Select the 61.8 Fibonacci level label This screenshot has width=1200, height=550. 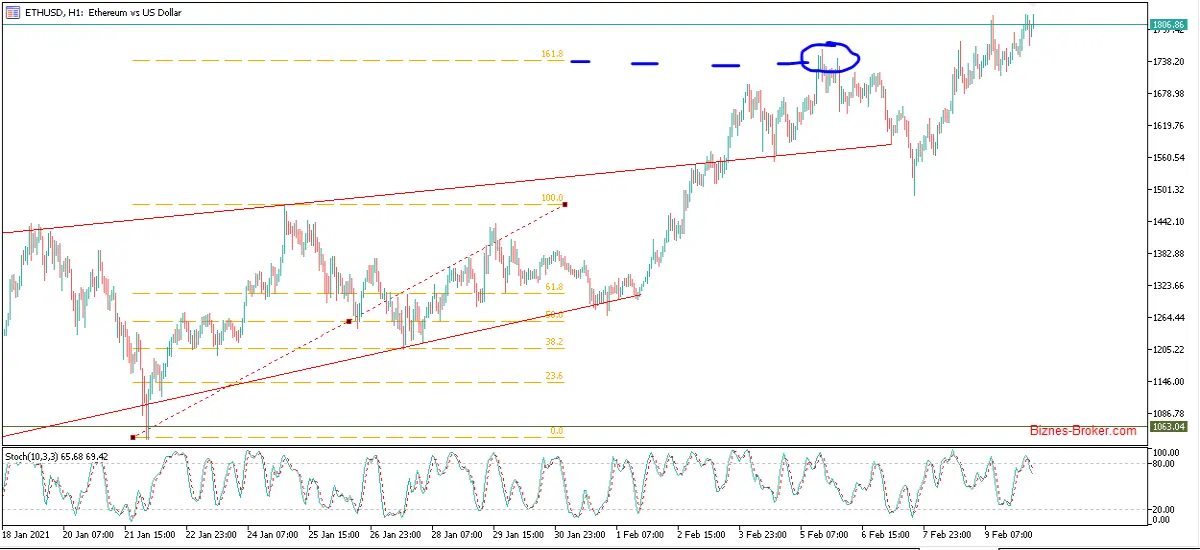click(554, 287)
